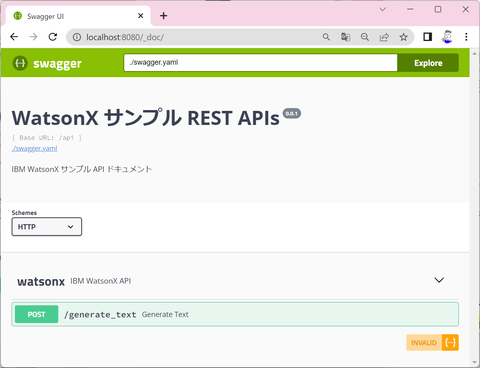Click the Swagger logo icon

click(x=20, y=63)
